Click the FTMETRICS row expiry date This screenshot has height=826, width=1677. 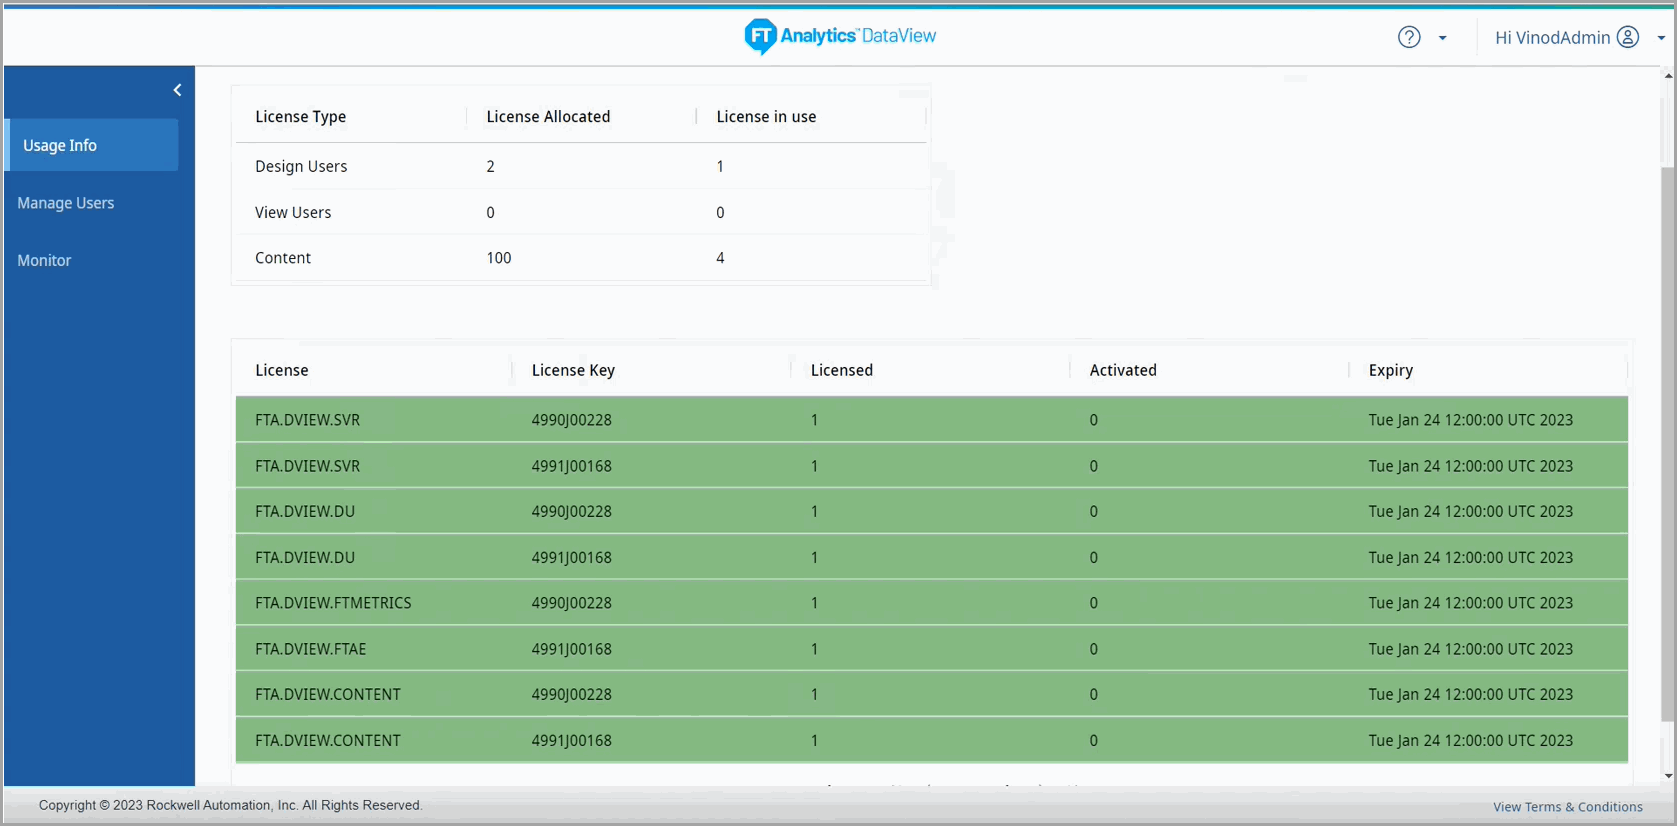(x=1470, y=603)
